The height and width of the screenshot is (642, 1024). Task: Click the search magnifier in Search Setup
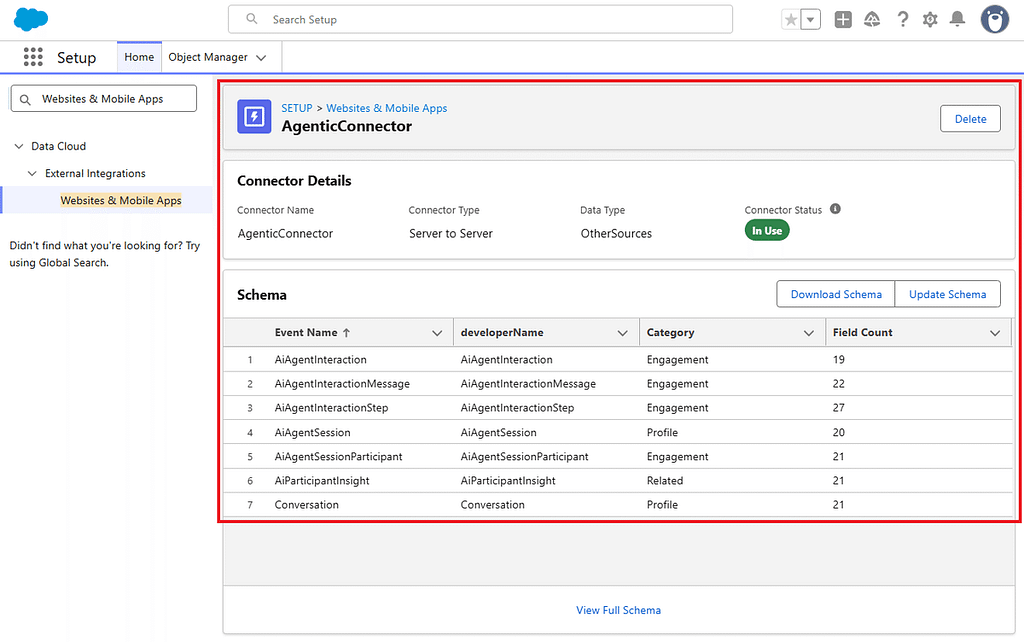click(x=251, y=20)
